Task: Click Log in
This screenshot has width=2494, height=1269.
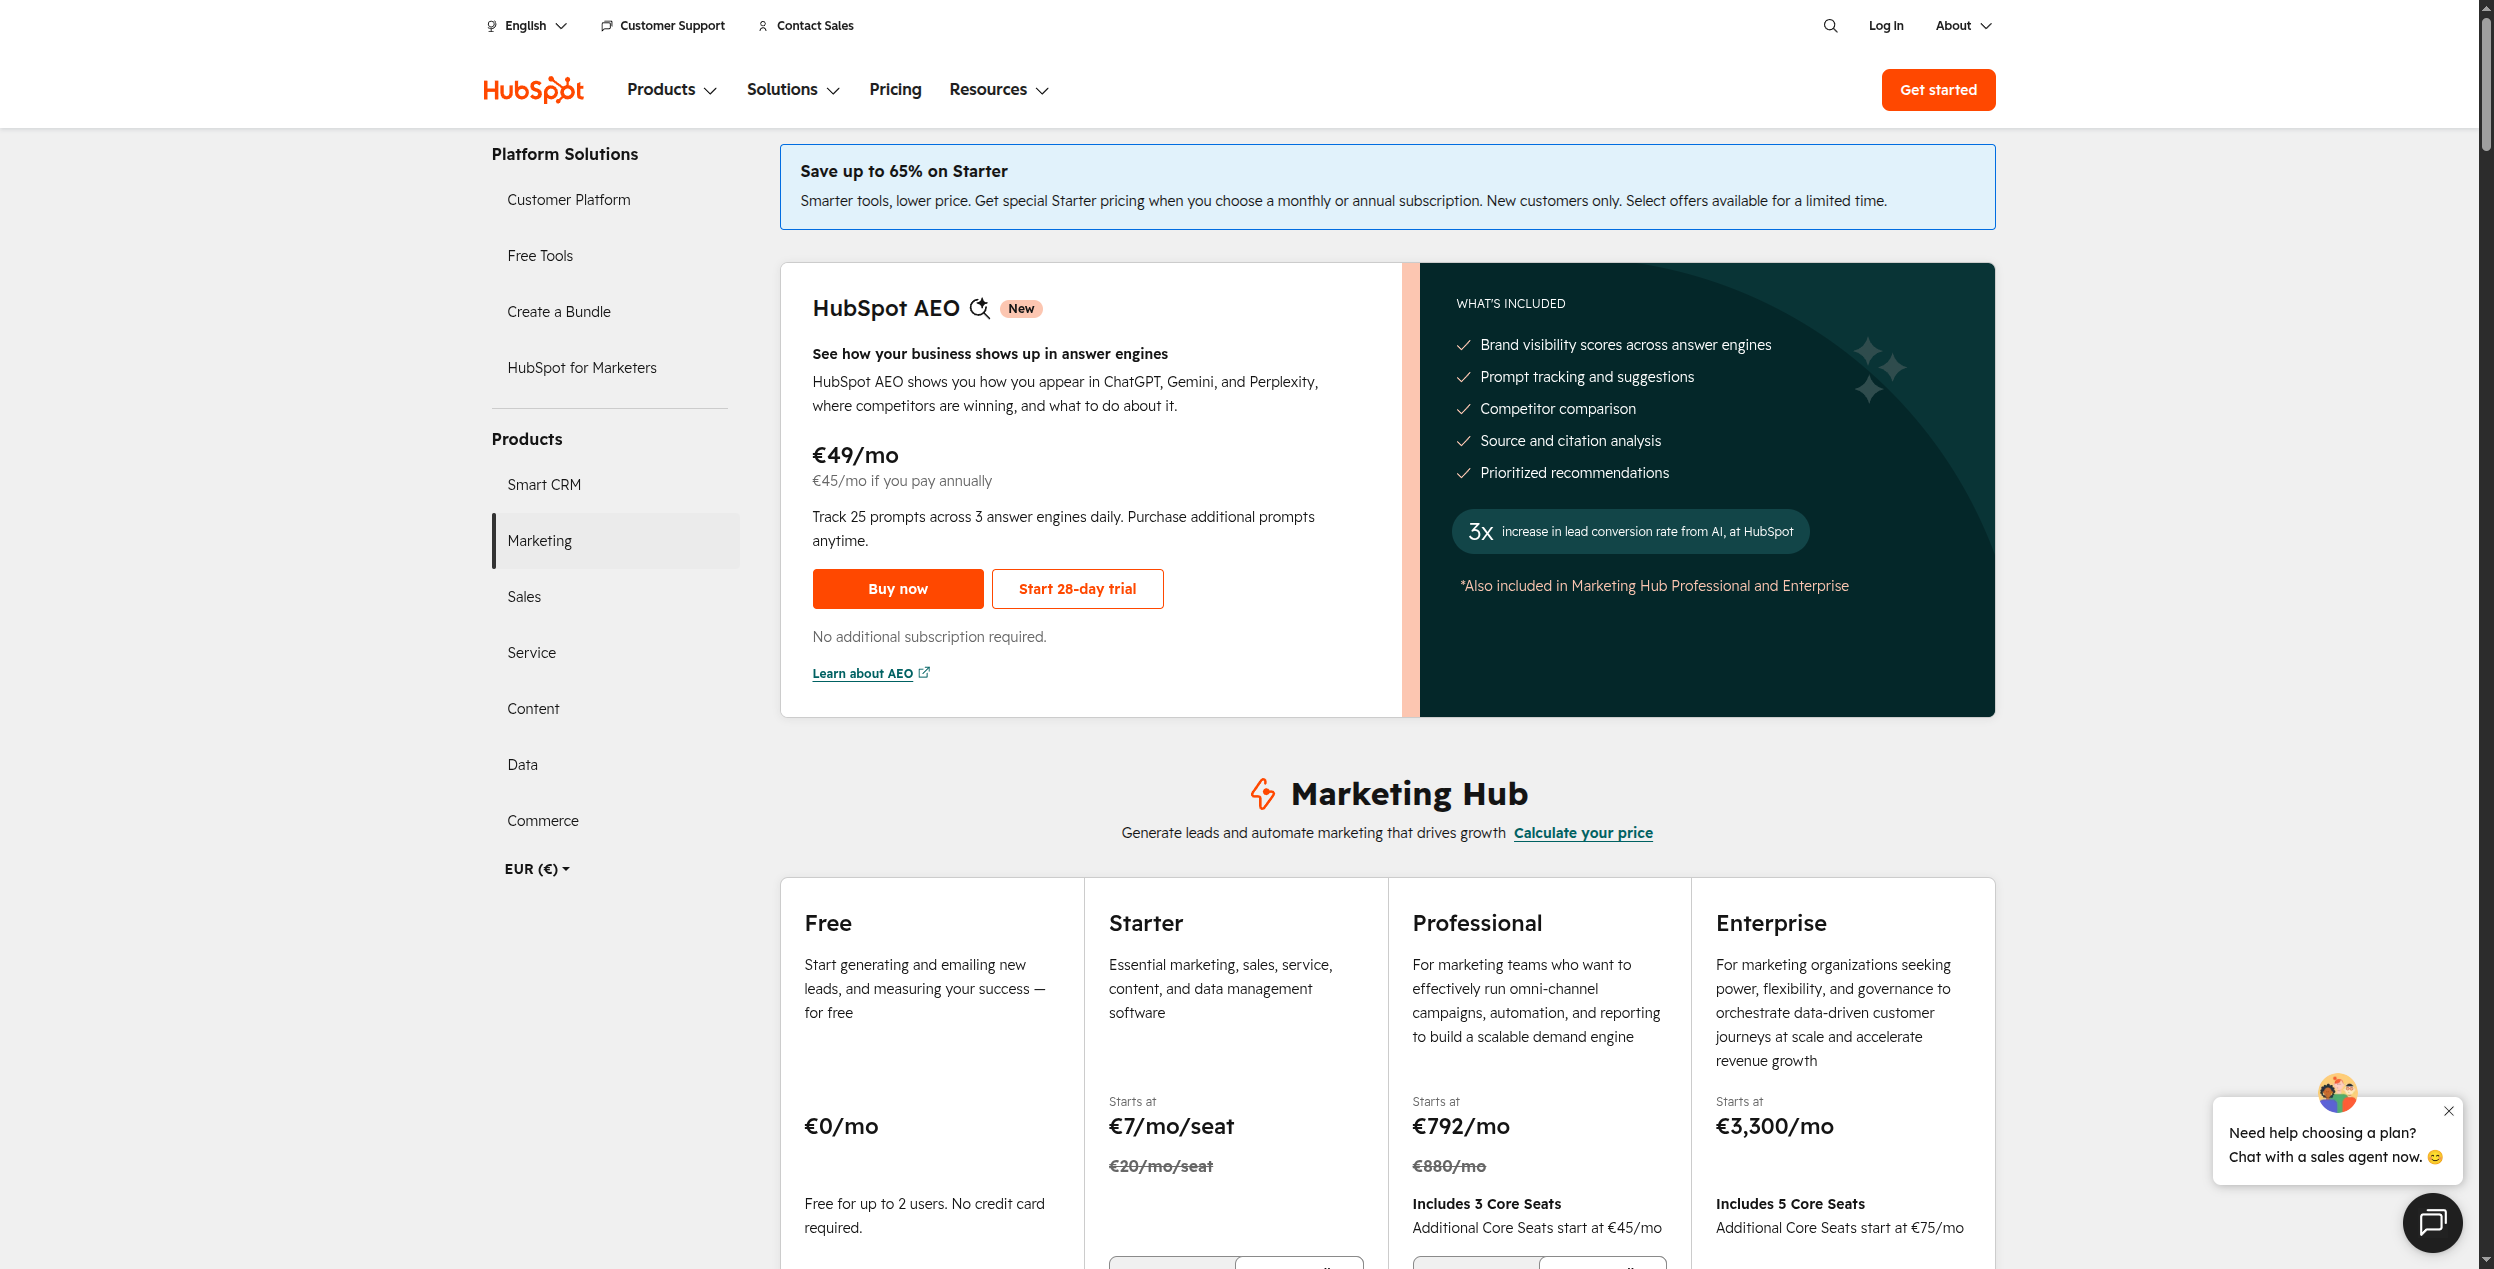Action: (x=1886, y=26)
